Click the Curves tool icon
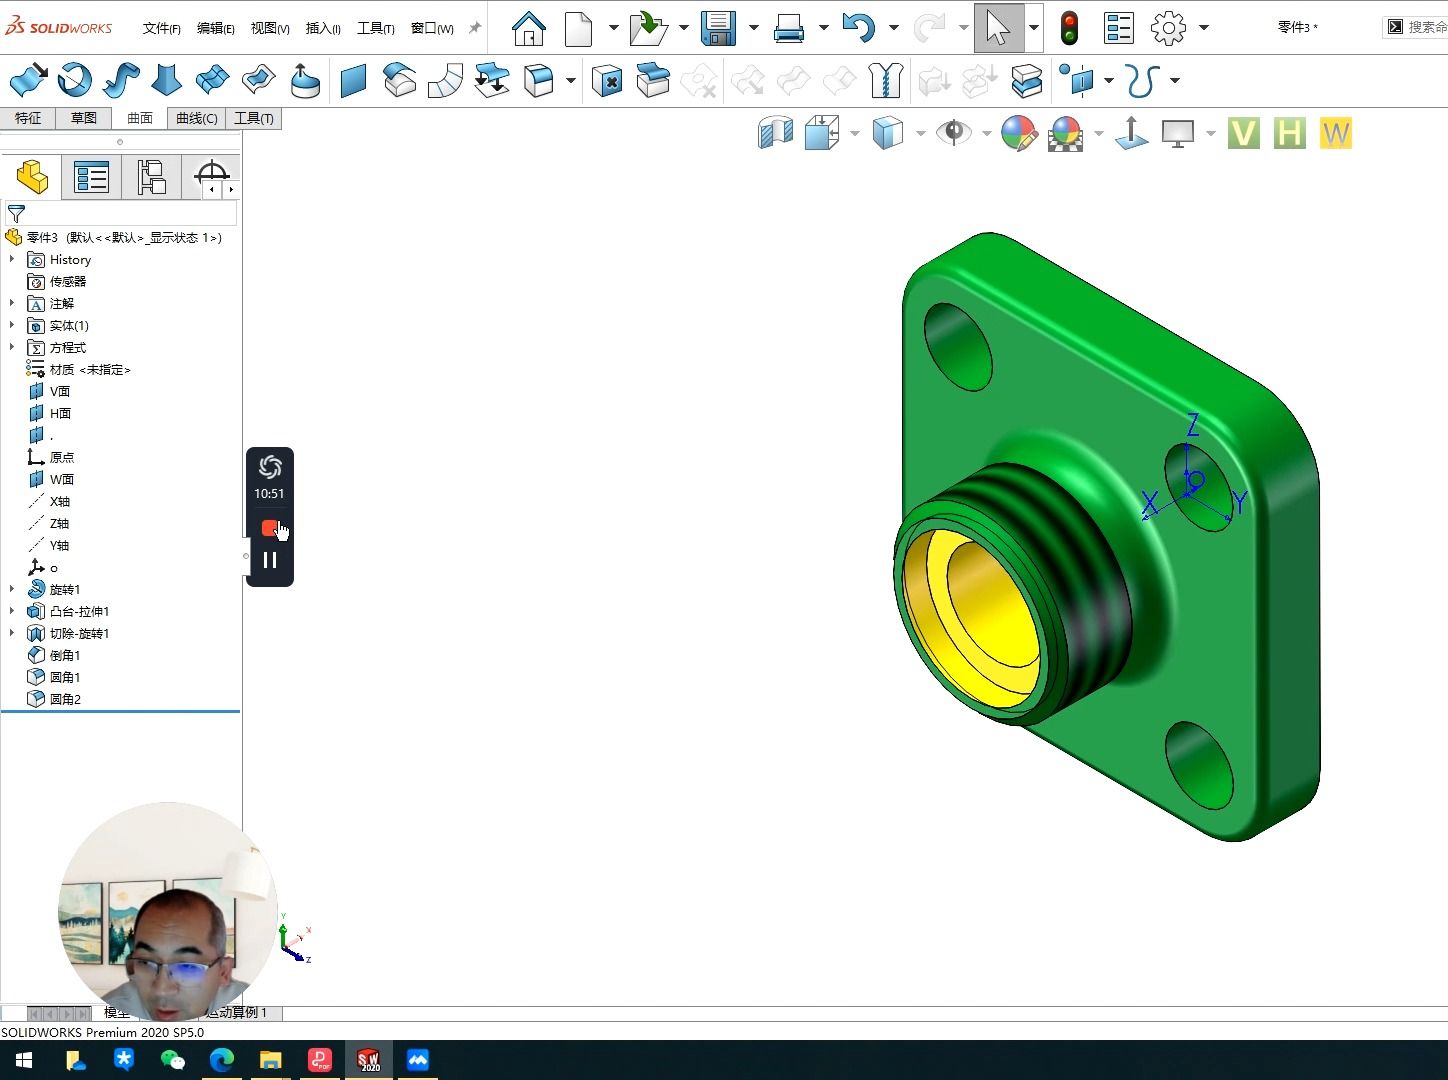Viewport: 1448px width, 1080px height. [x=1142, y=80]
